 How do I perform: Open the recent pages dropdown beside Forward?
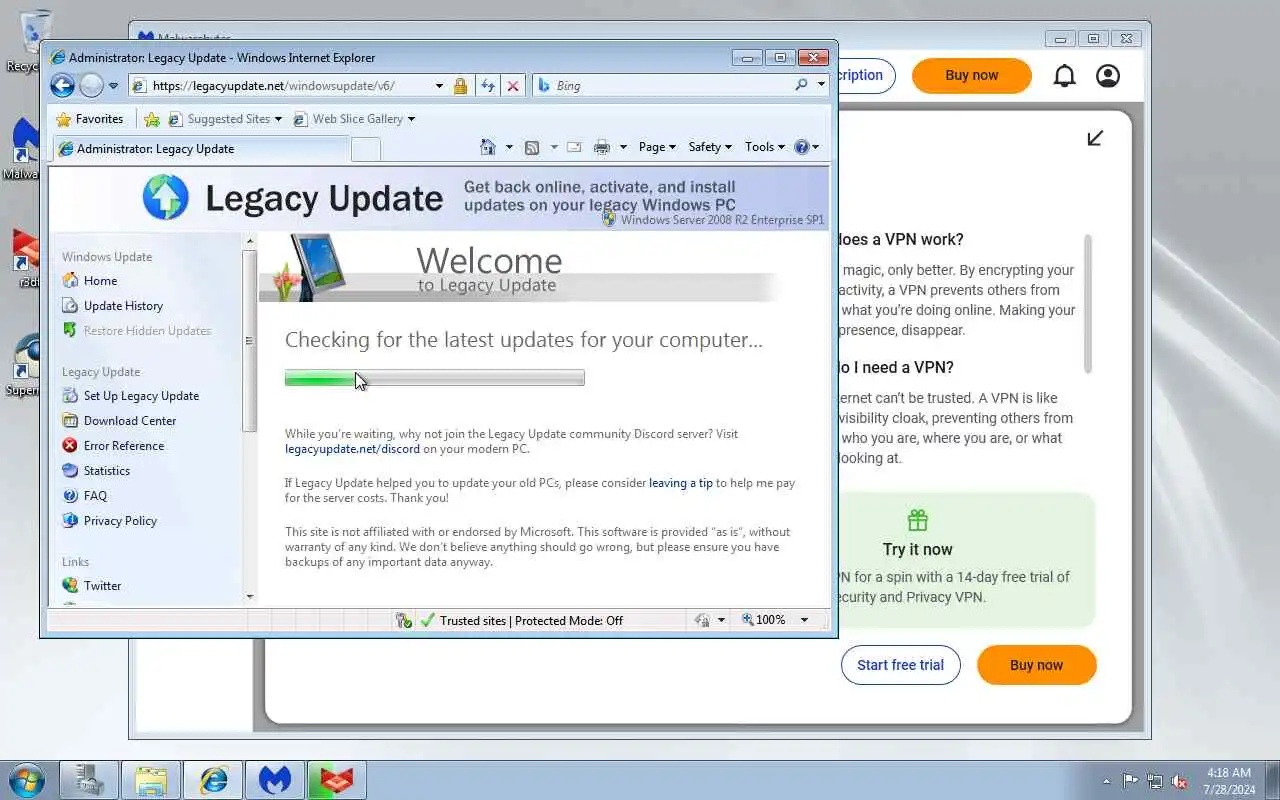coord(113,86)
